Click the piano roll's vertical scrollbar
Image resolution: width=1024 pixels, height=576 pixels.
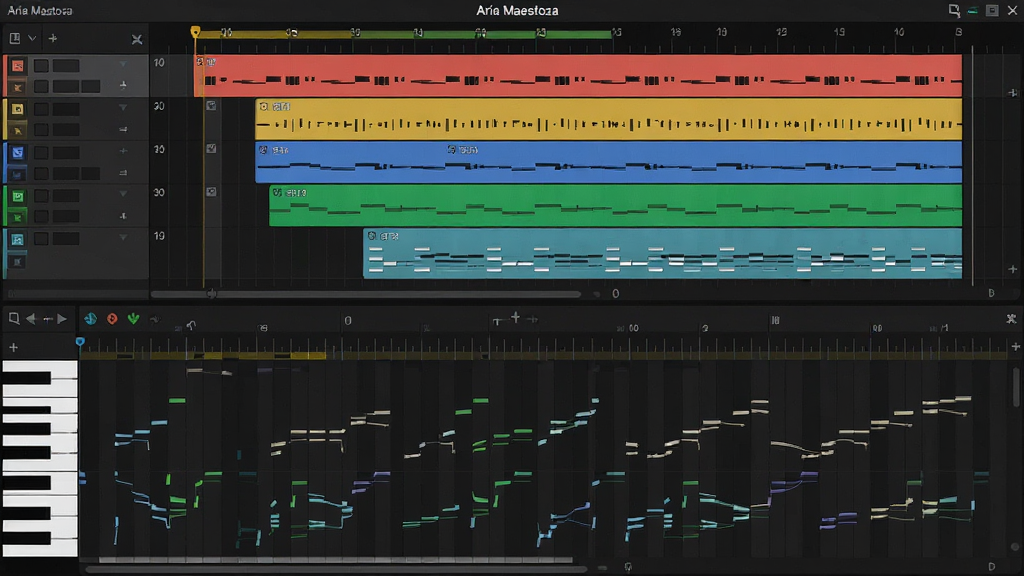coord(1017,387)
